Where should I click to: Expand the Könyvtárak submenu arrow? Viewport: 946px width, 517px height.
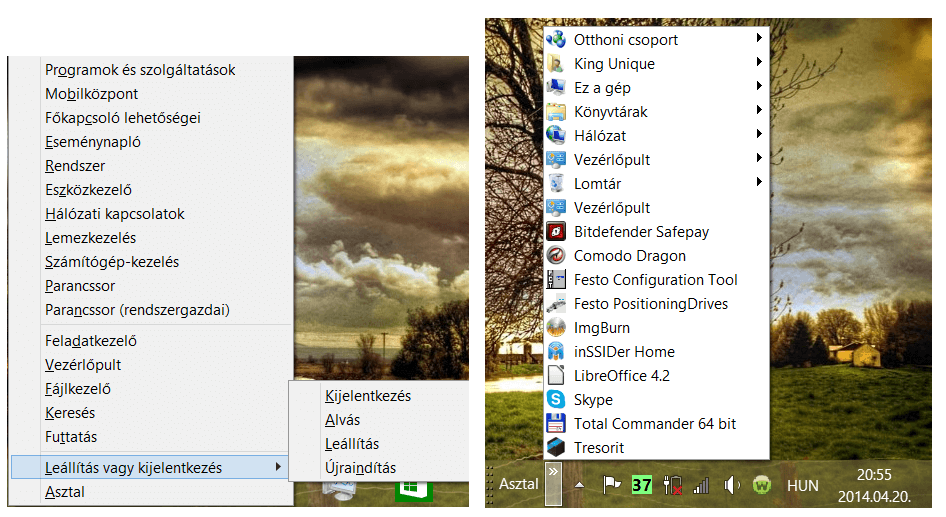tap(759, 110)
